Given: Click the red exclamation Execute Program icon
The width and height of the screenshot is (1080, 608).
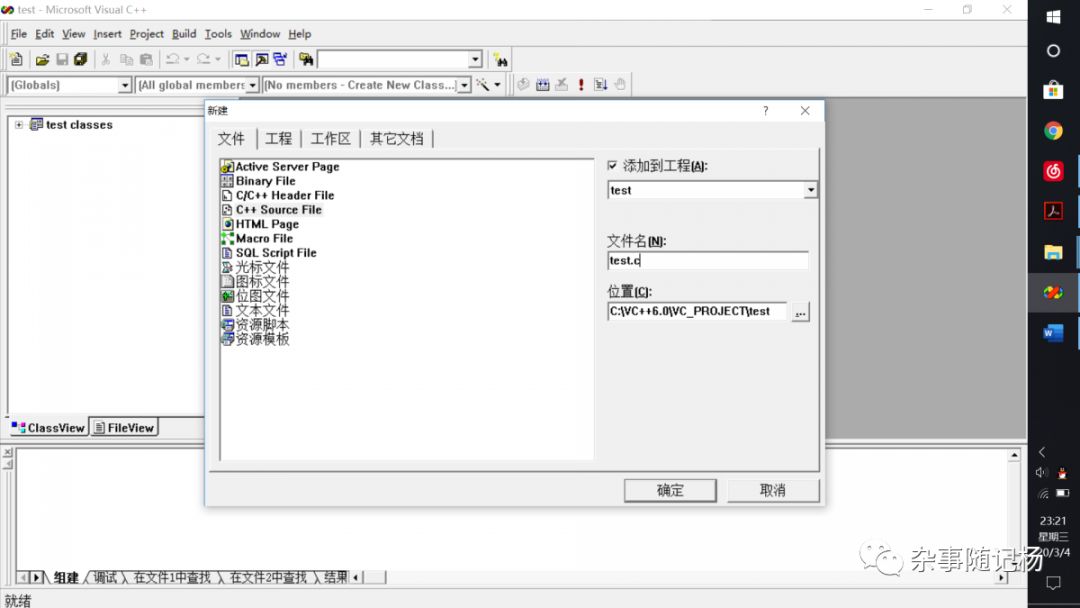Looking at the screenshot, I should (x=581, y=84).
